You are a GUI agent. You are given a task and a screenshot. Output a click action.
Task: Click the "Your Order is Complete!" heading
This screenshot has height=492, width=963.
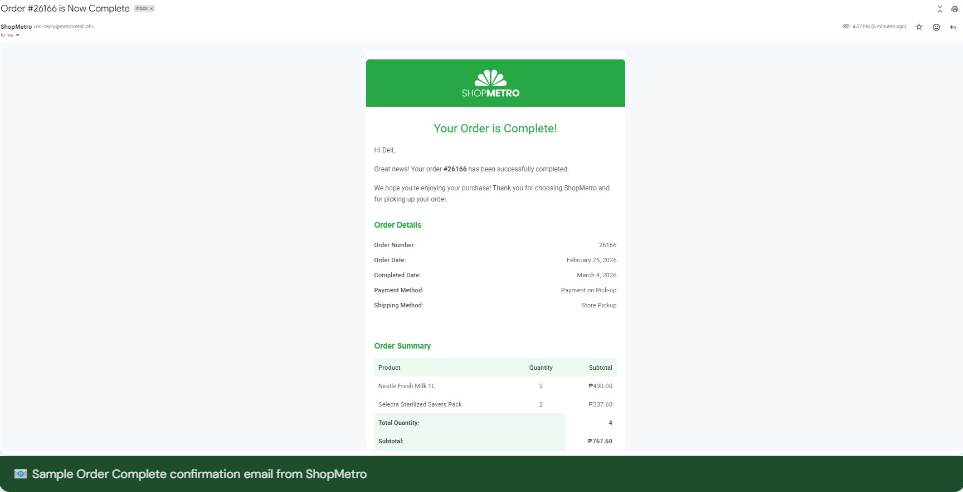pyautogui.click(x=495, y=128)
